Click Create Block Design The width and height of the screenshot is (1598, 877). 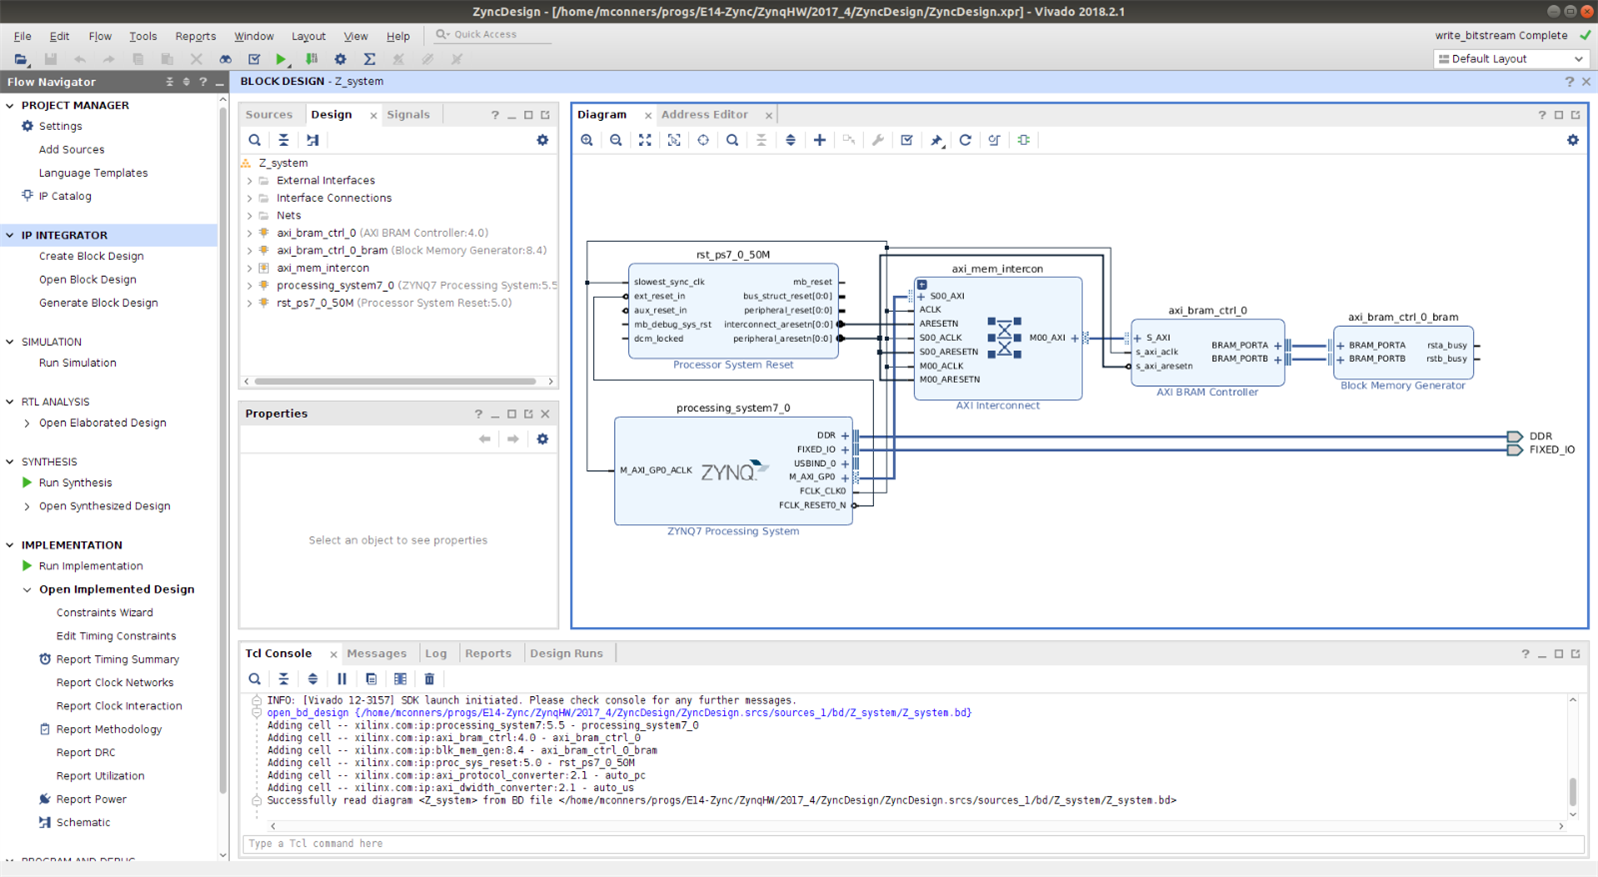point(91,256)
